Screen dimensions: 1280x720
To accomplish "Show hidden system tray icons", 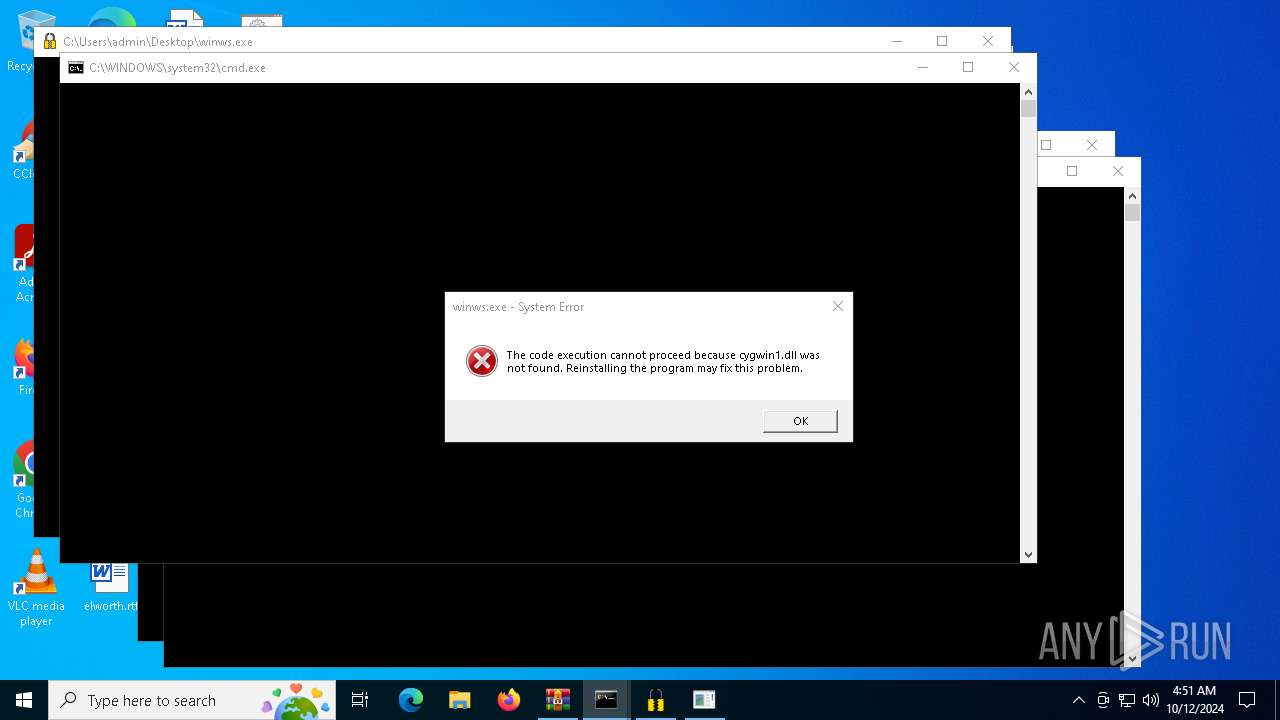I will coord(1078,700).
